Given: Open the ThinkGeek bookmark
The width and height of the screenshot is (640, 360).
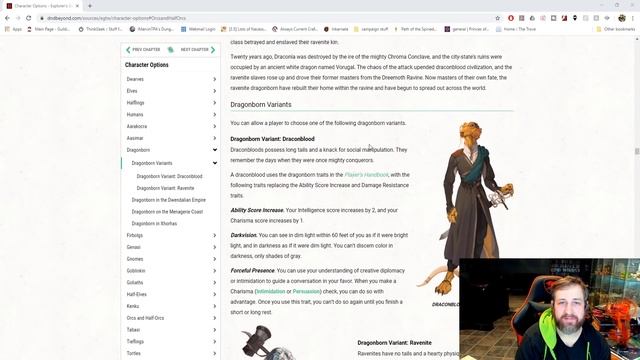Looking at the screenshot, I should pyautogui.click(x=100, y=29).
